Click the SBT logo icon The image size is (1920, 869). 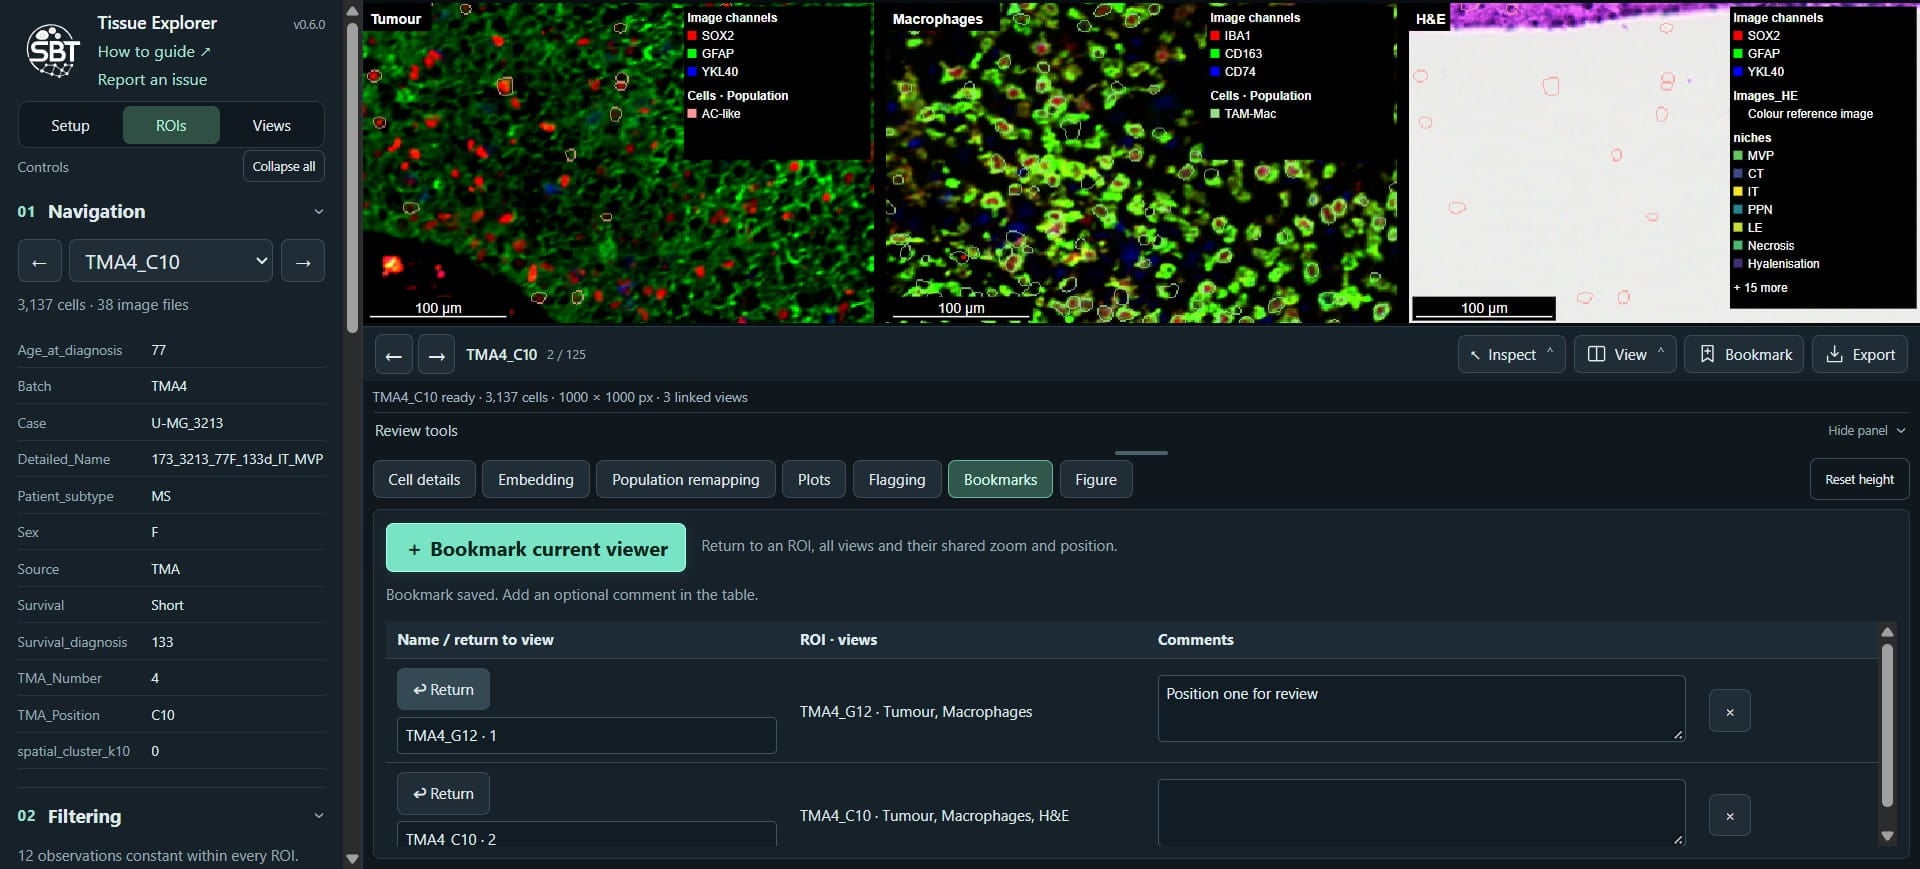[53, 51]
